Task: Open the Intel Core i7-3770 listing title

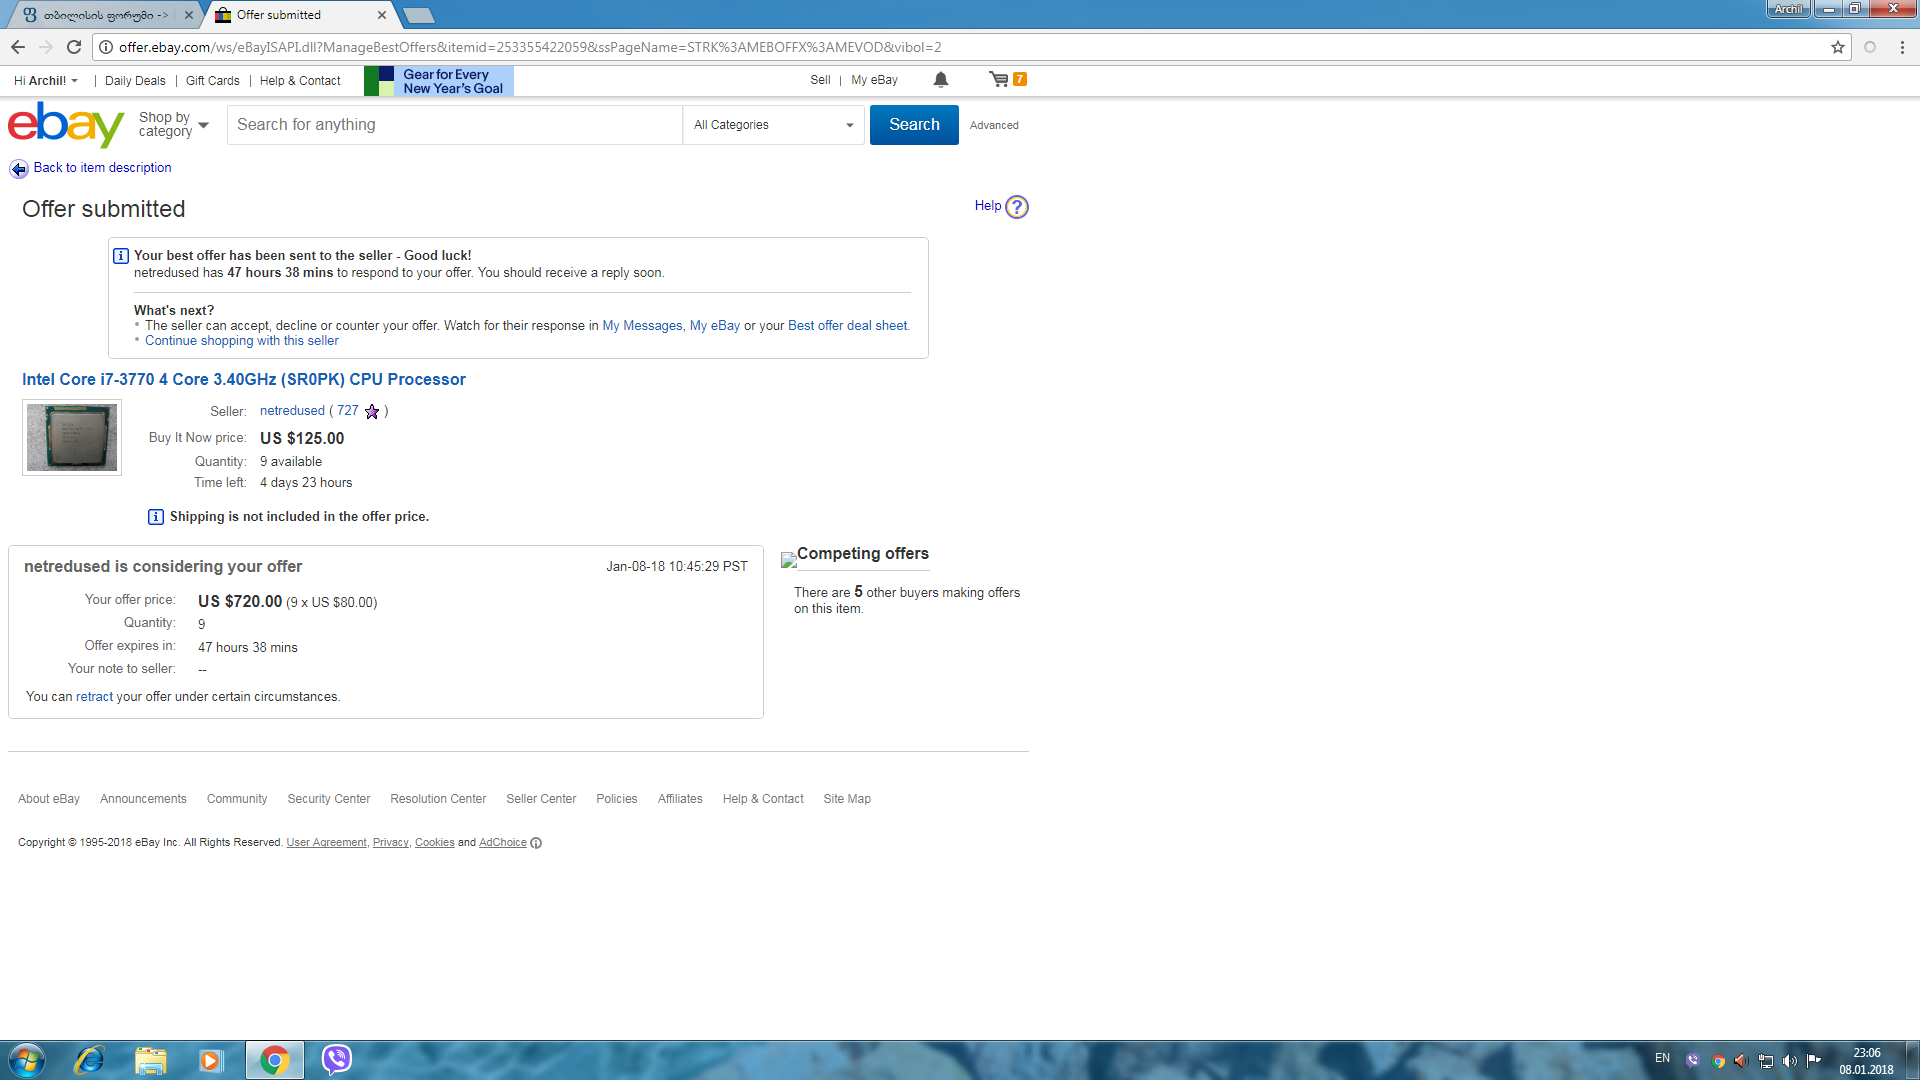Action: (243, 380)
